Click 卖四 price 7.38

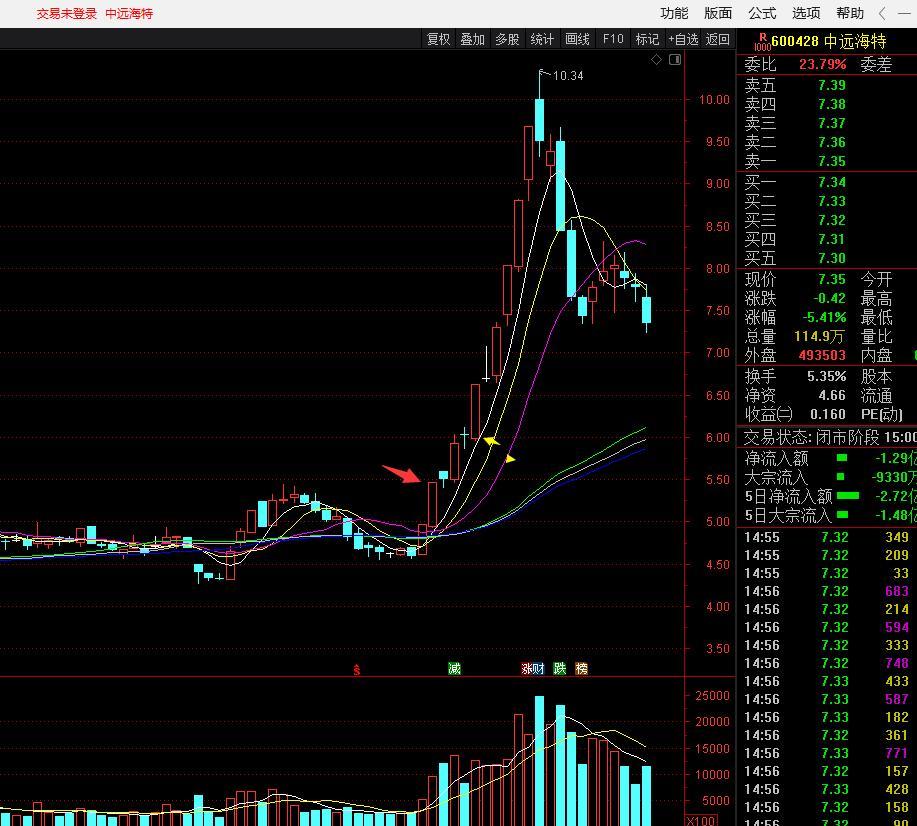tap(832, 104)
